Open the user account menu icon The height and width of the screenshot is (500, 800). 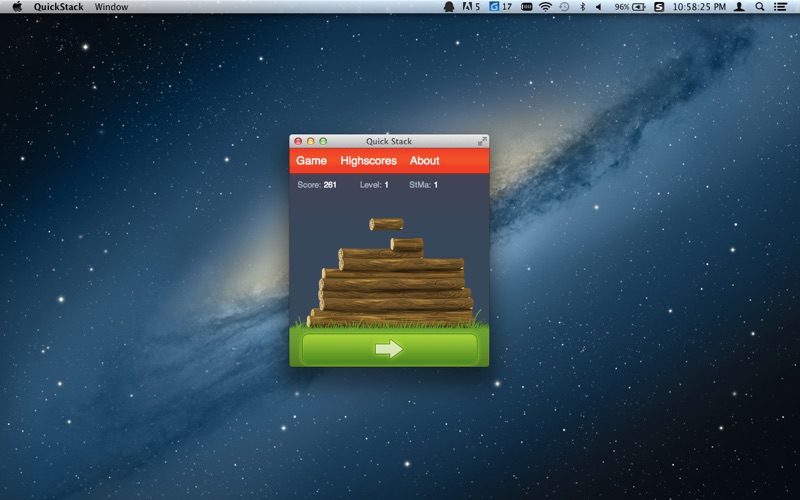point(739,7)
